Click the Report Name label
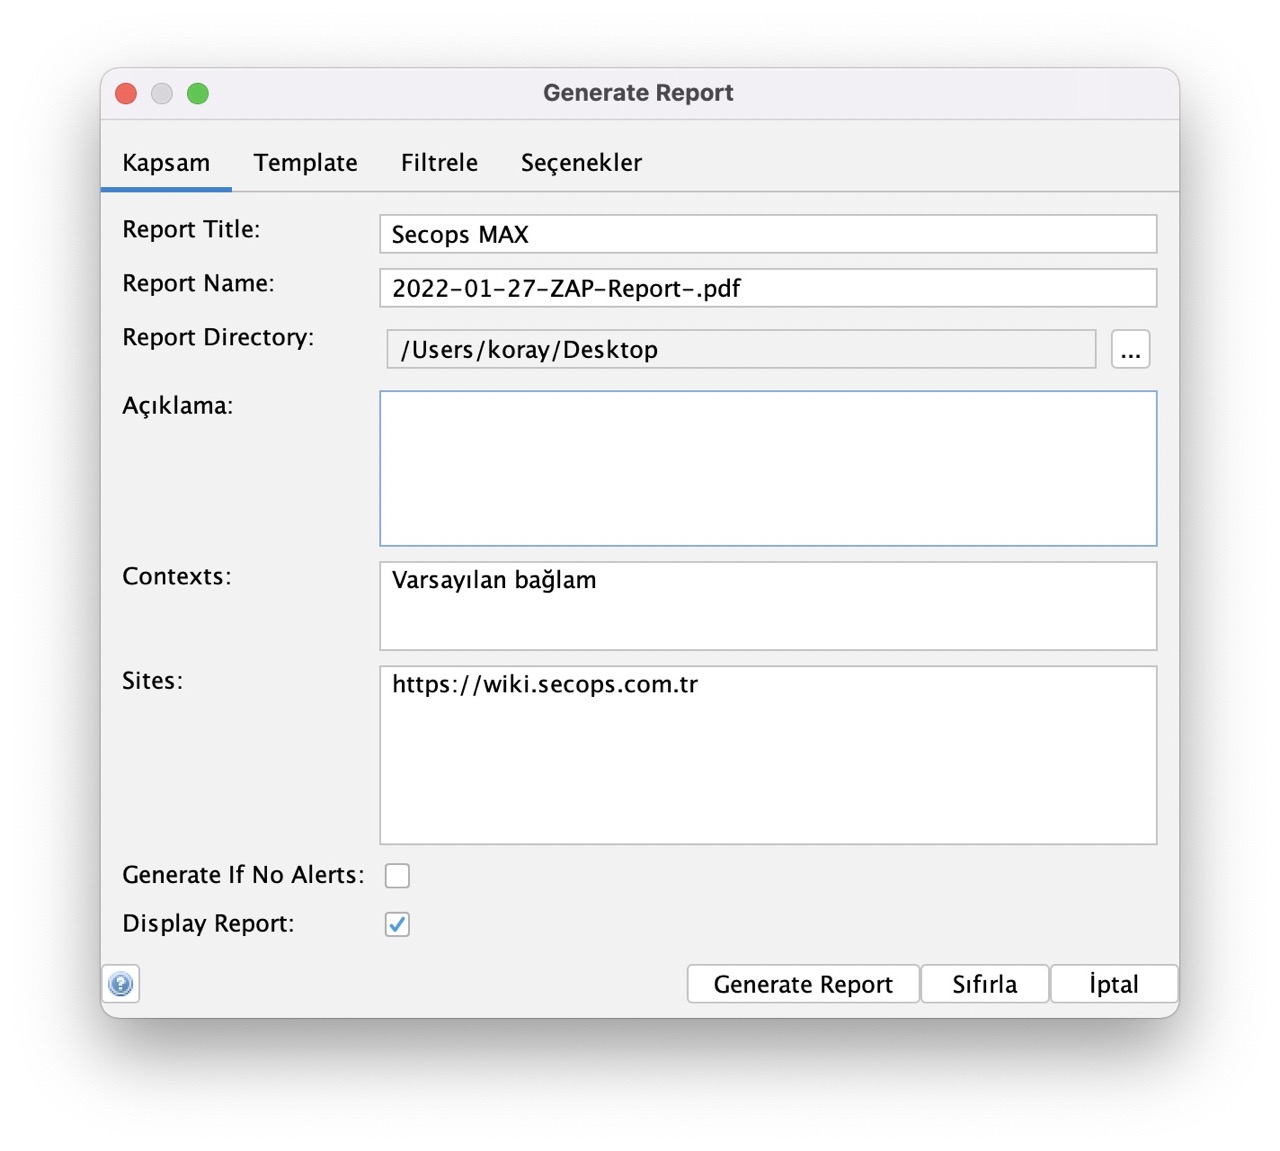The height and width of the screenshot is (1151, 1280). [198, 283]
